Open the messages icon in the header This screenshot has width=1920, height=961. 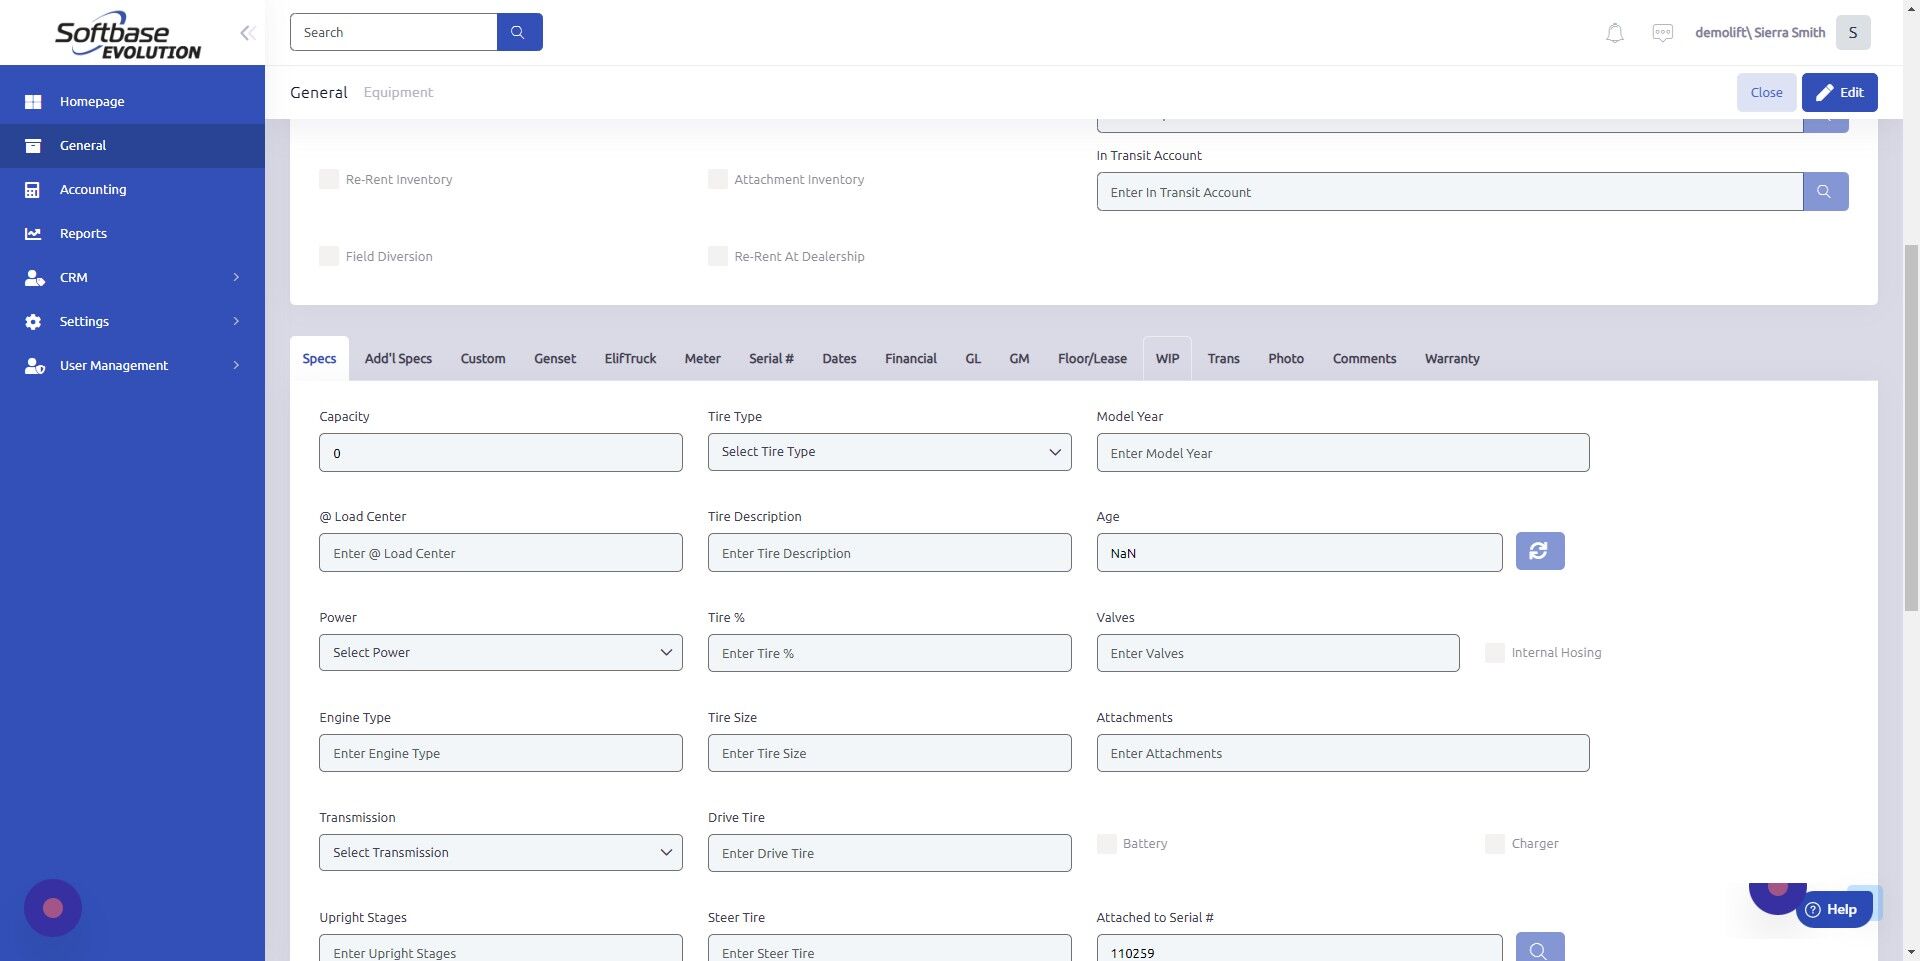[x=1662, y=32]
